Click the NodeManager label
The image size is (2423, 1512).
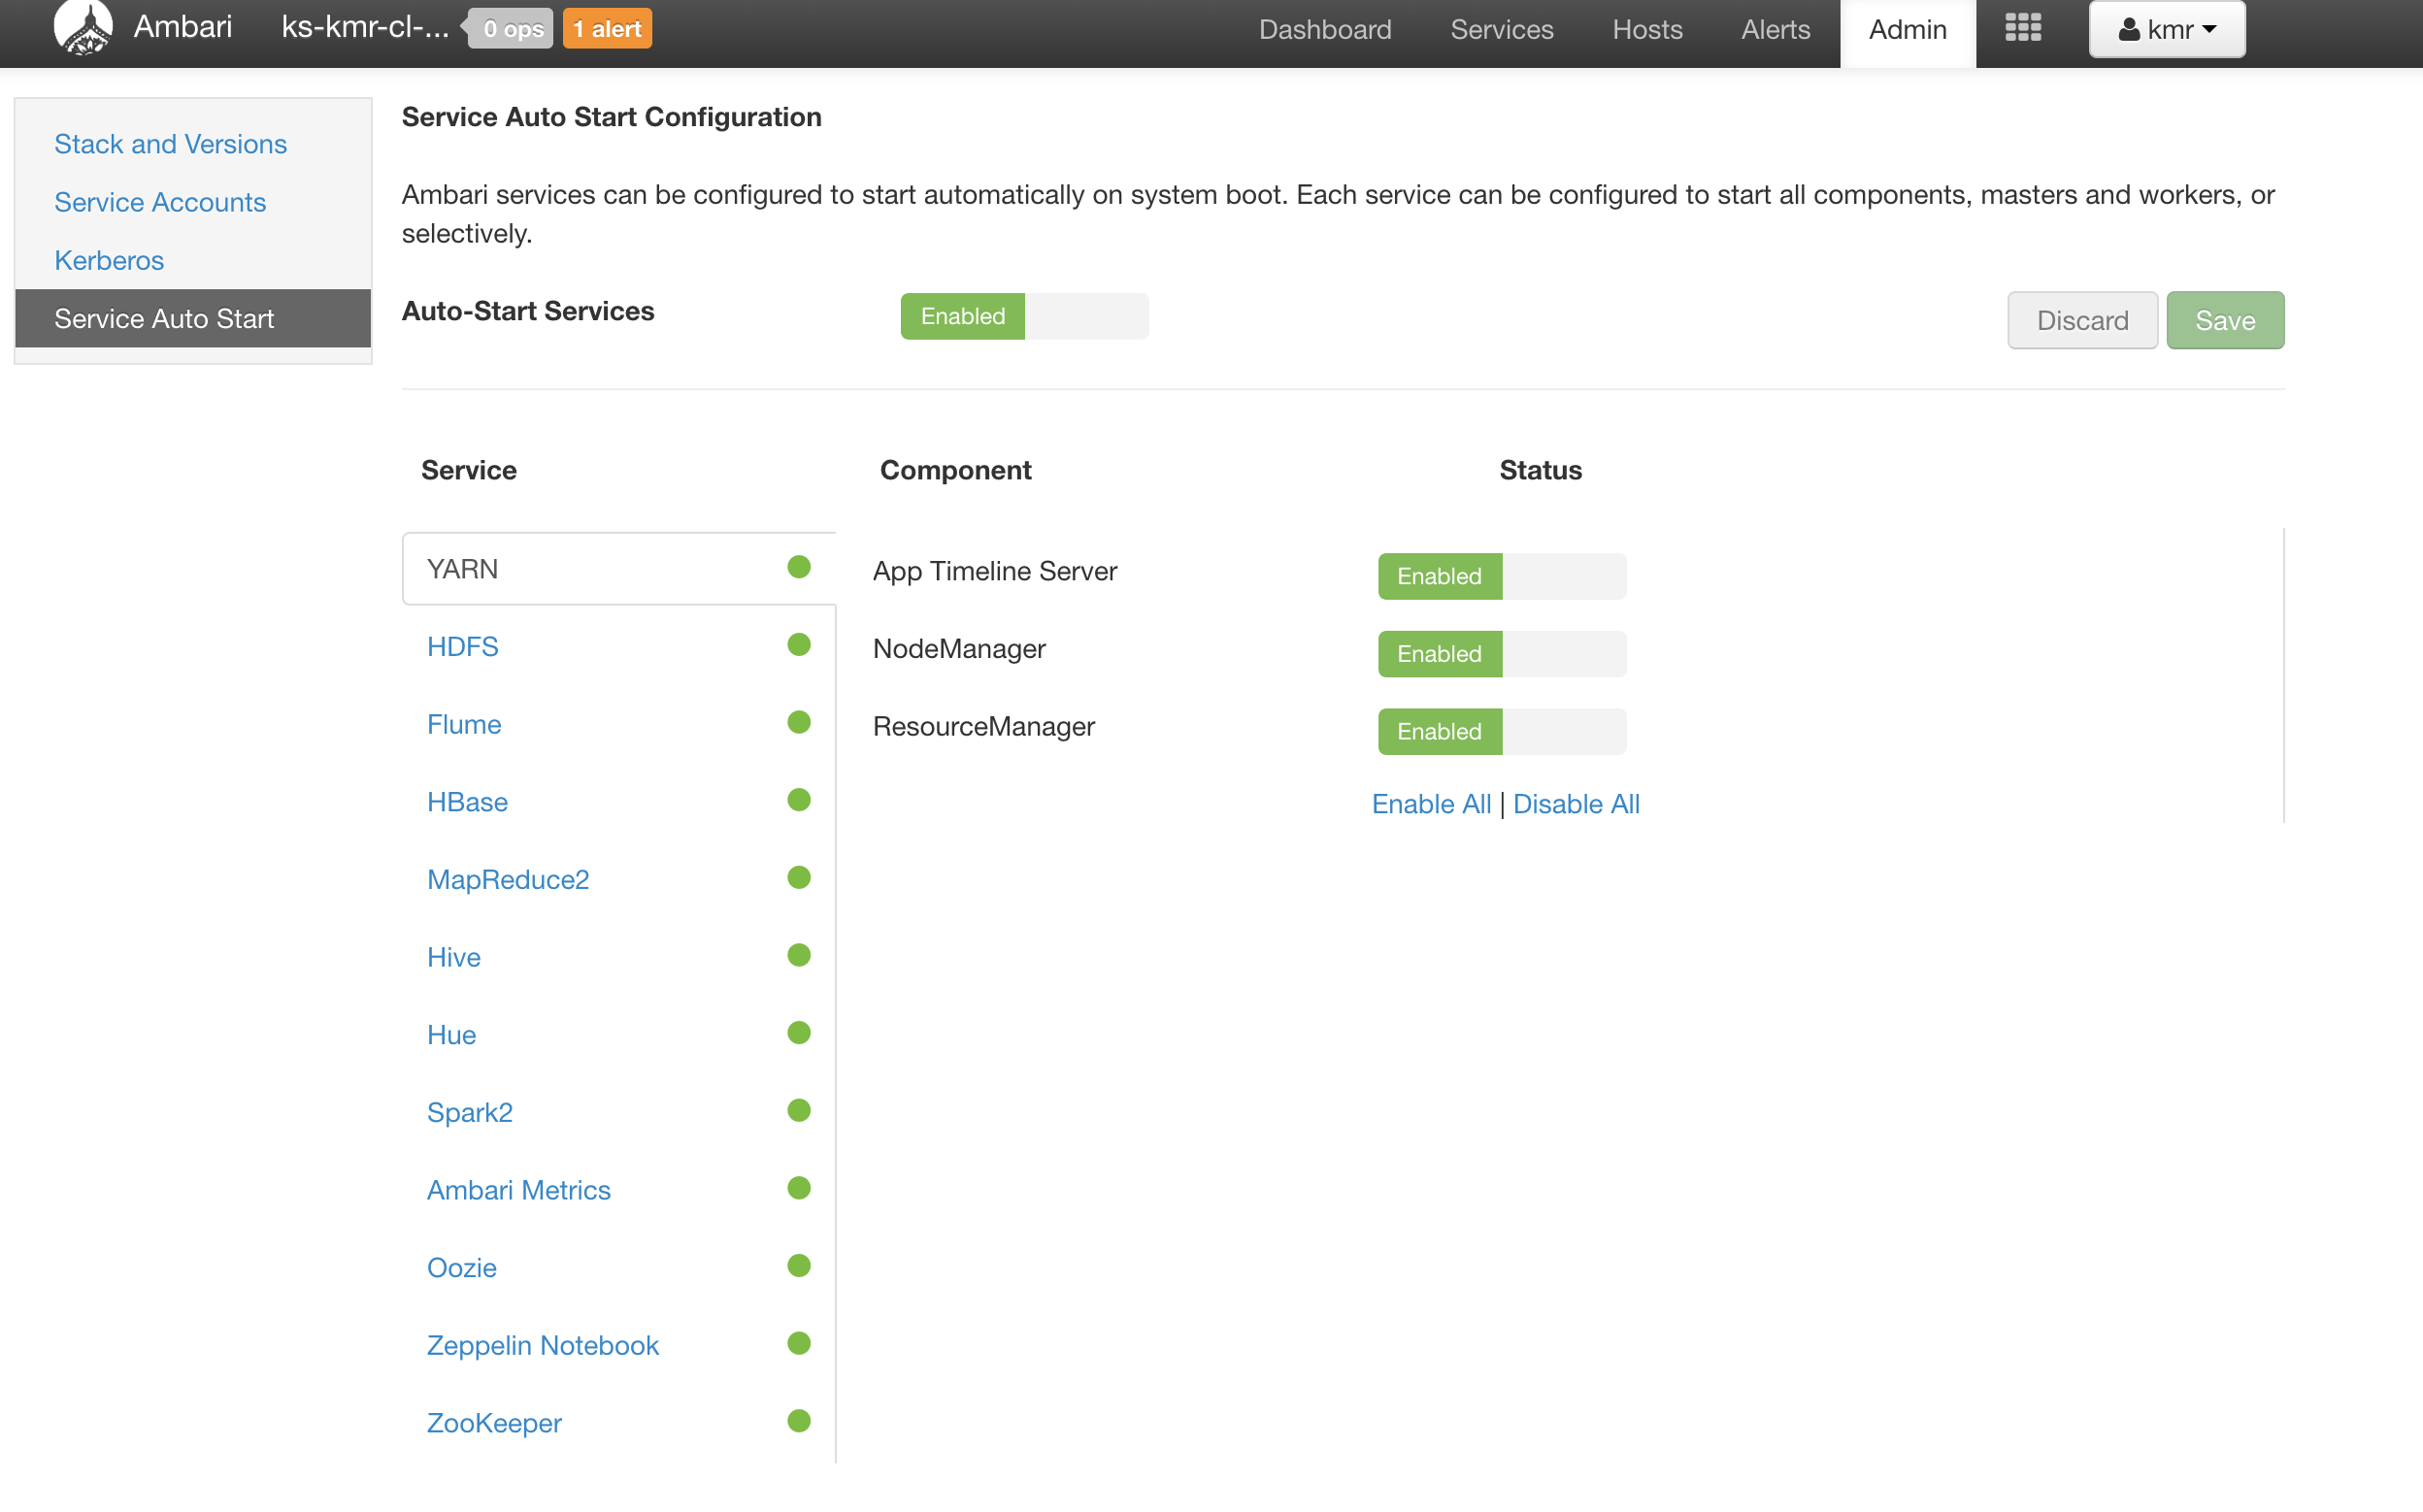pos(958,648)
